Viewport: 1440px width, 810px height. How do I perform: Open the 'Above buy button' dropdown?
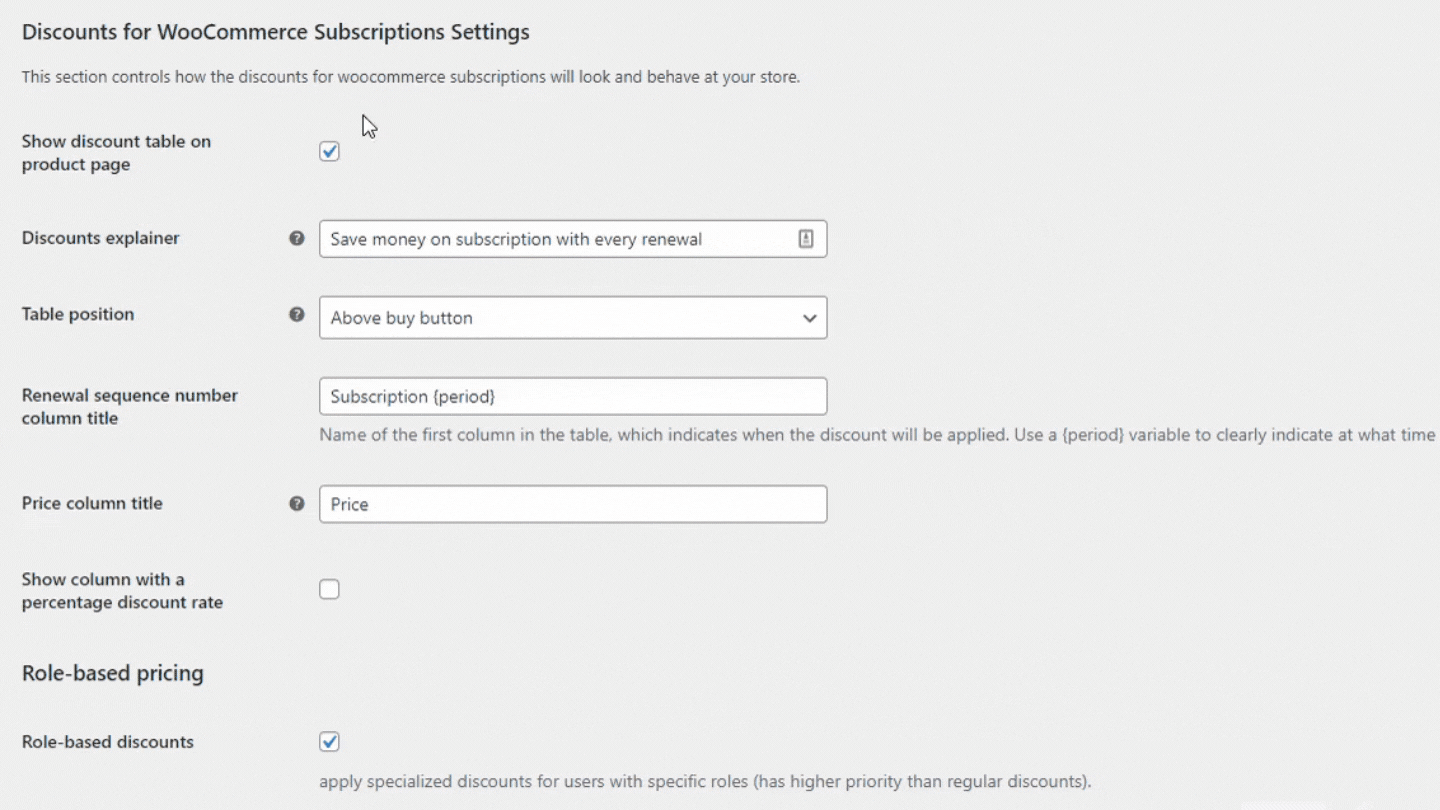[x=573, y=317]
